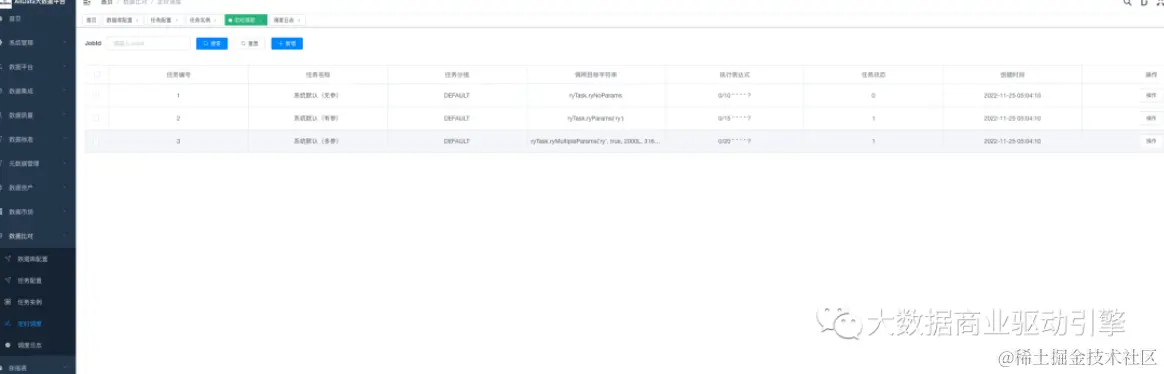Expand the 数据平台 sidebar menu chevron
The height and width of the screenshot is (374, 1164).
point(65,67)
